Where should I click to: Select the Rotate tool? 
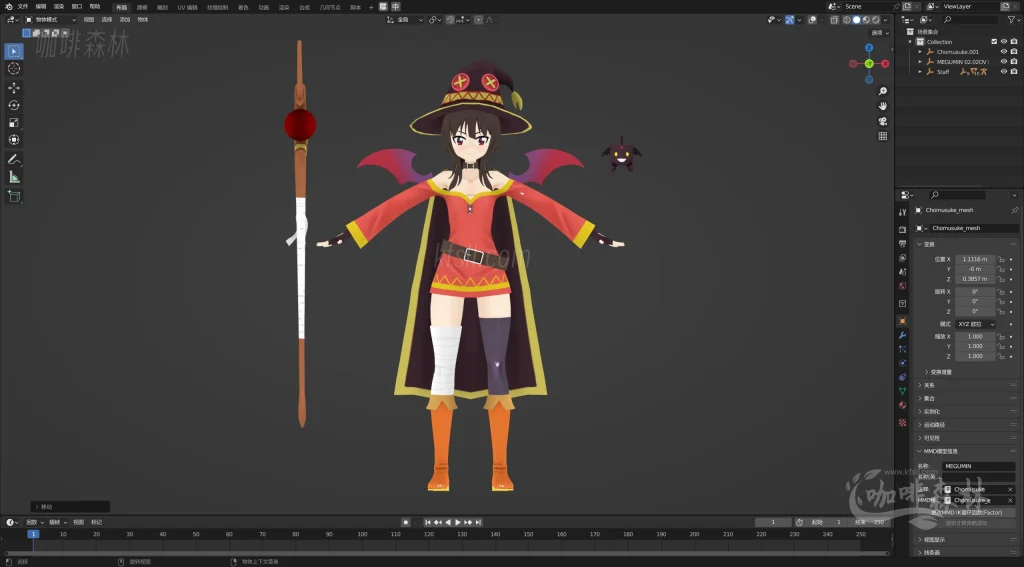click(x=14, y=105)
